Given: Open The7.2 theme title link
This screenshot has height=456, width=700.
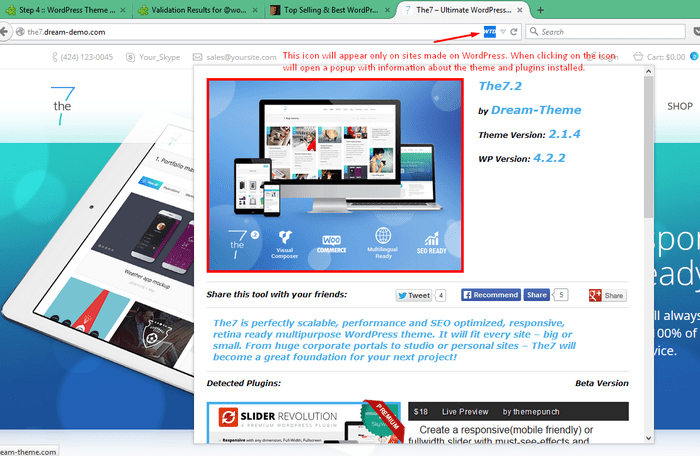Looking at the screenshot, I should click(x=500, y=86).
